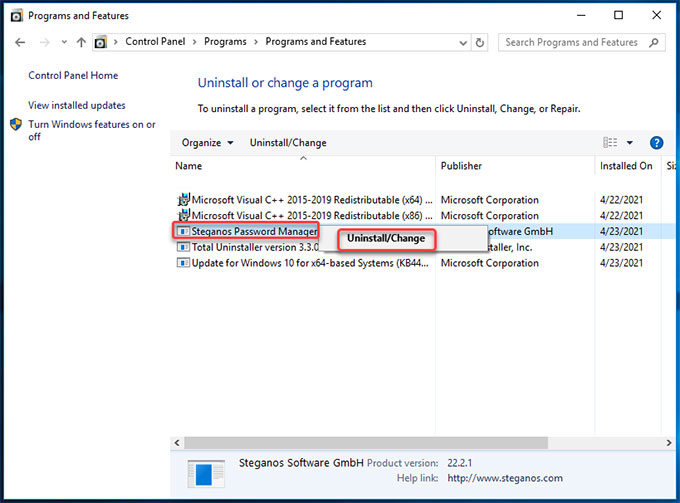Maximize the Programs and Features window
The height and width of the screenshot is (503, 680).
coord(618,15)
